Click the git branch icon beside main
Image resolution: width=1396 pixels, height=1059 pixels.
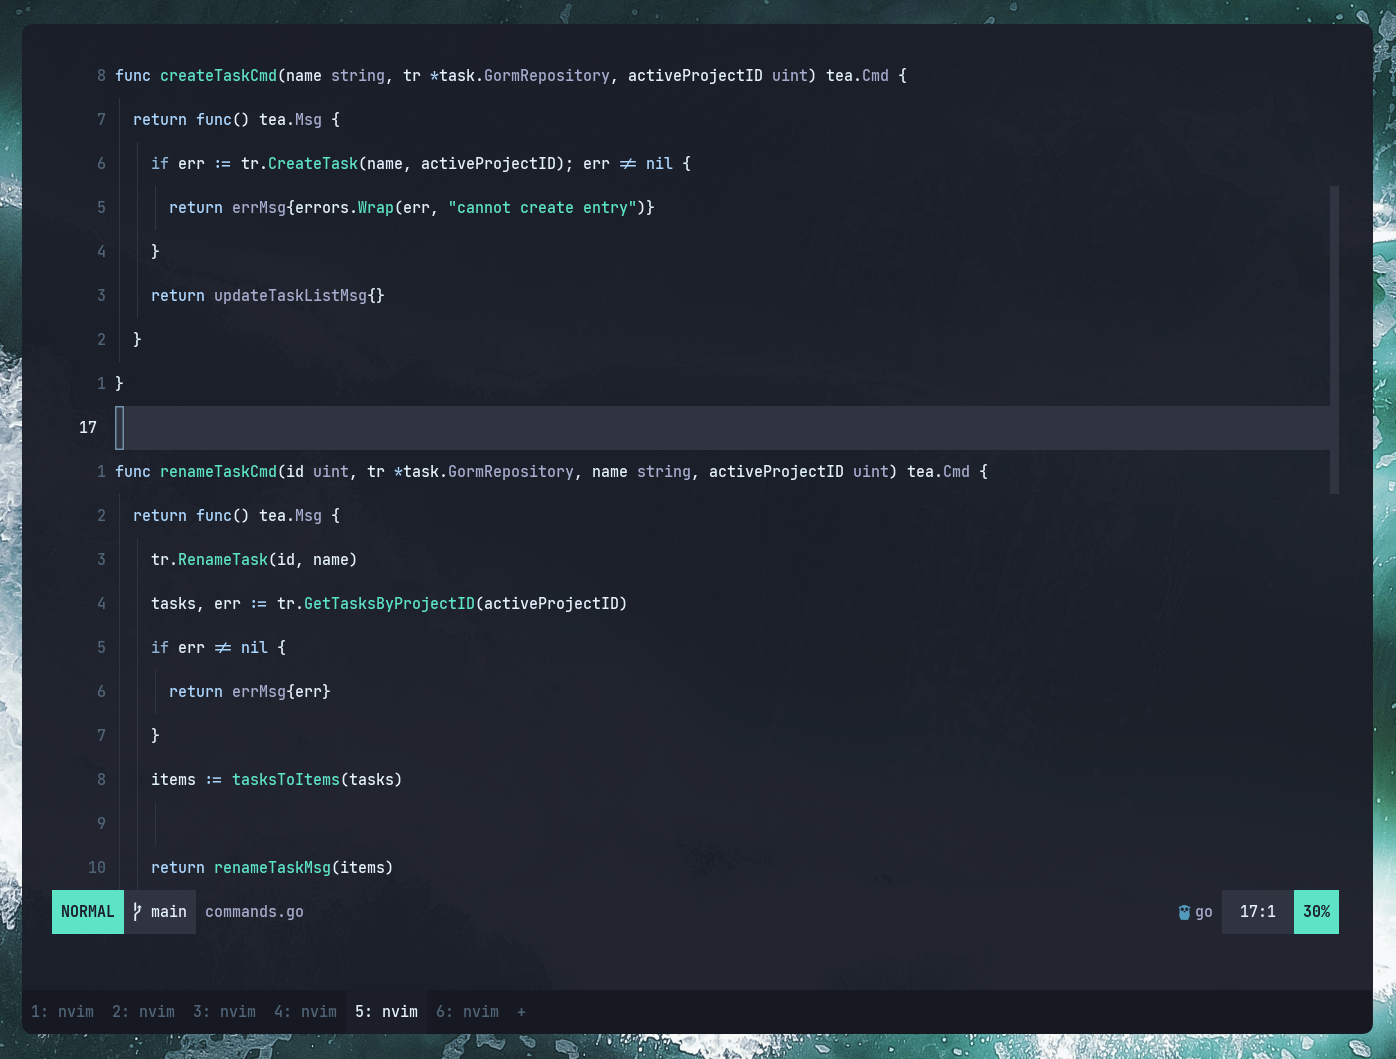click(137, 911)
